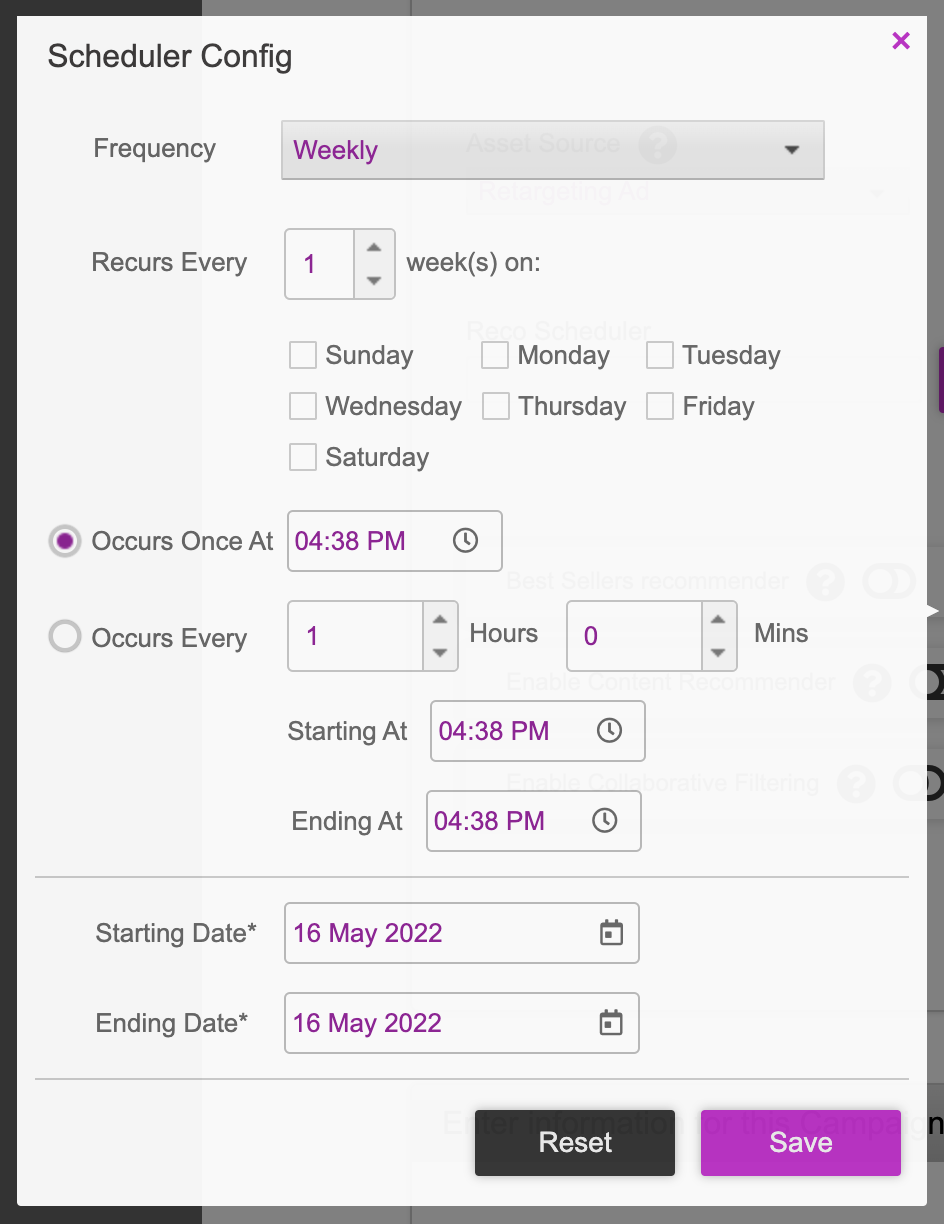Tick the Thursday checkbox
944x1224 pixels.
(496, 406)
